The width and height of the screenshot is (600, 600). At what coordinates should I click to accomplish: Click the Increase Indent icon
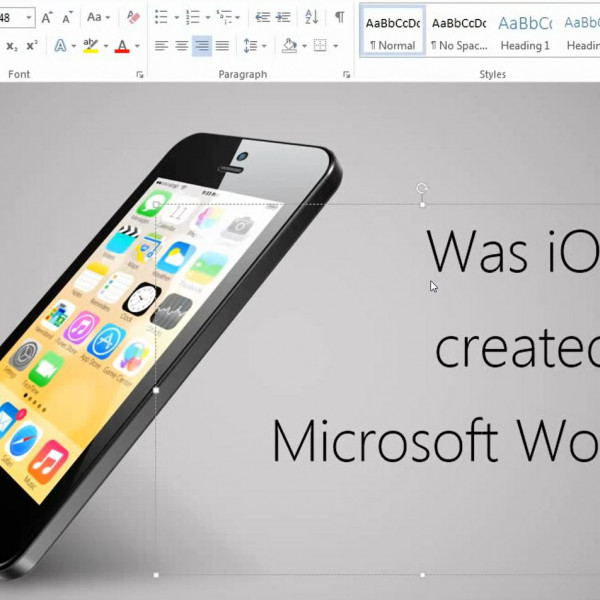[x=283, y=17]
